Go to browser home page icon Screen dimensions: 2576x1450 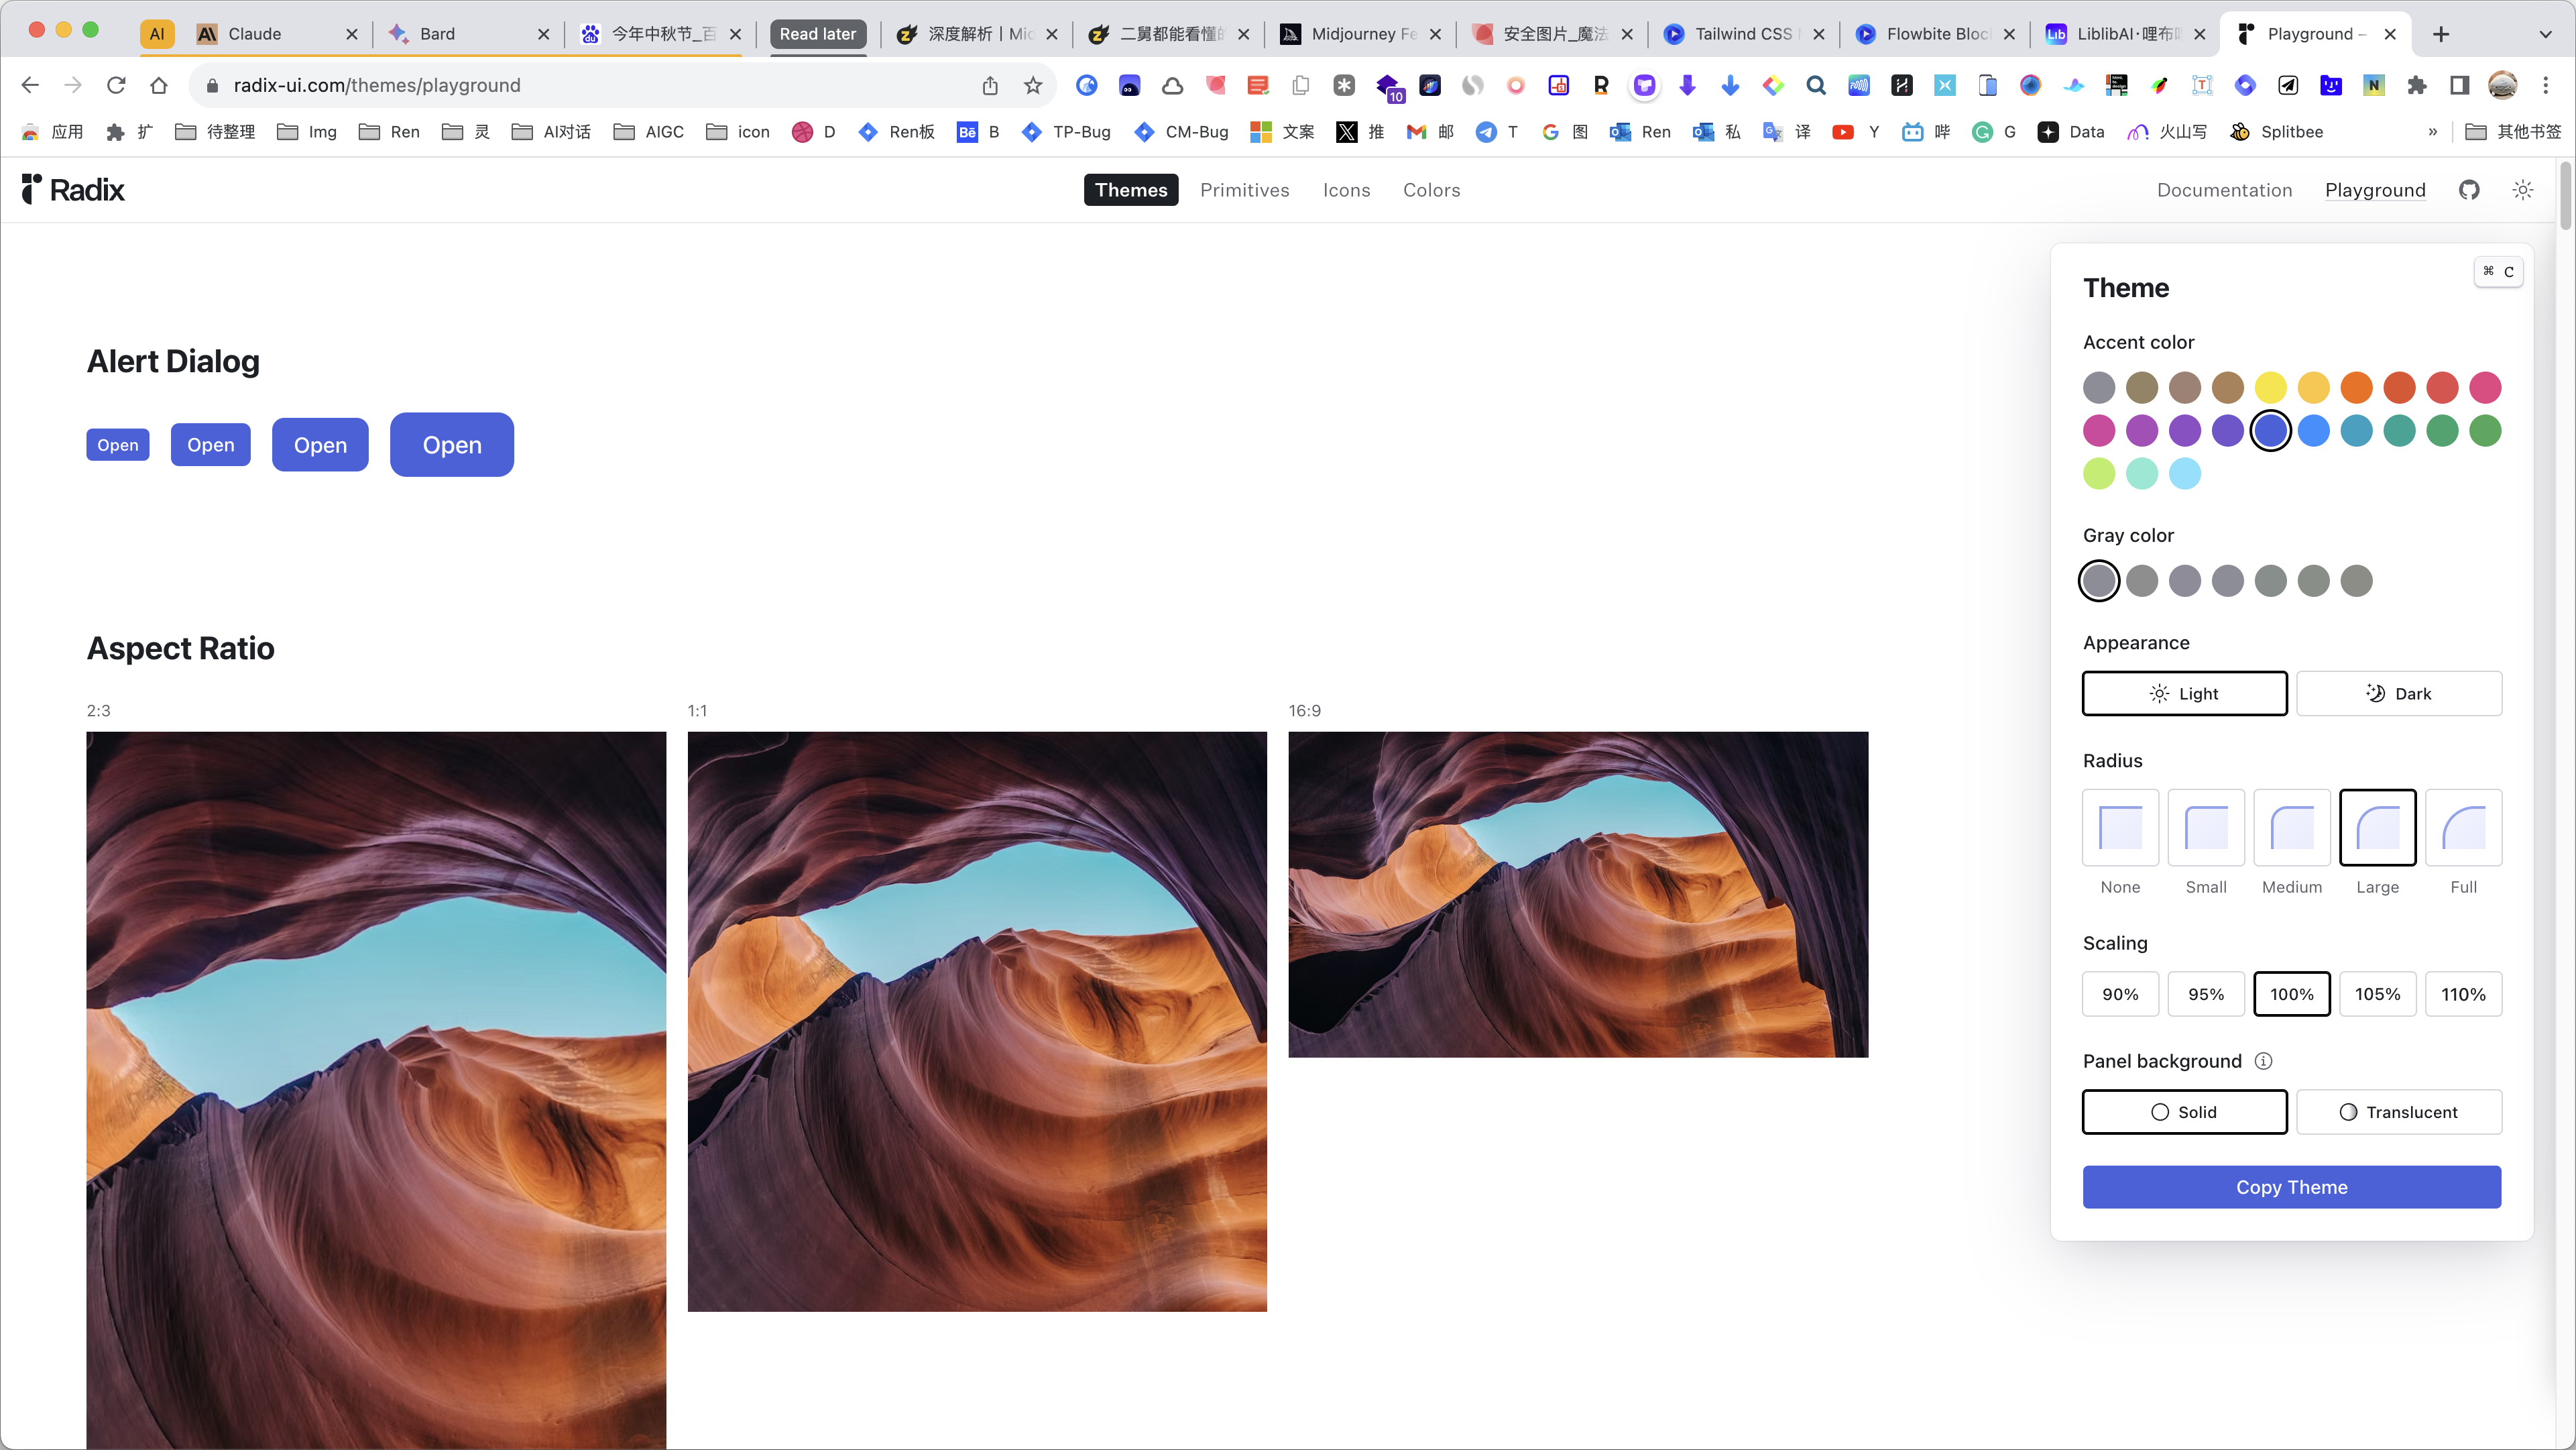[159, 85]
